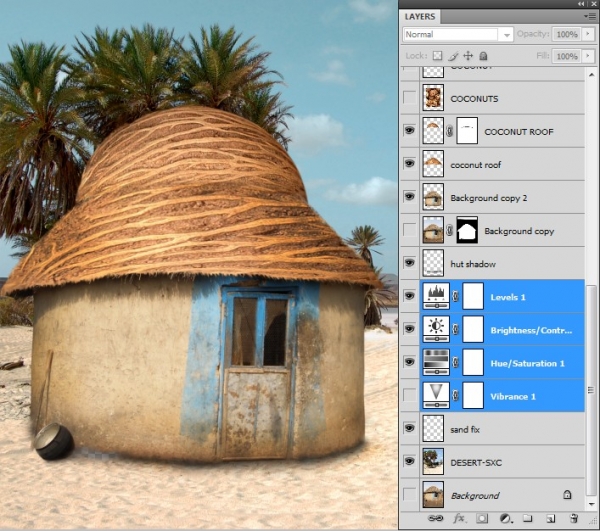Image resolution: width=600 pixels, height=531 pixels.
Task: Click the Brightness/Contrast adjustment sun icon
Action: (436, 329)
